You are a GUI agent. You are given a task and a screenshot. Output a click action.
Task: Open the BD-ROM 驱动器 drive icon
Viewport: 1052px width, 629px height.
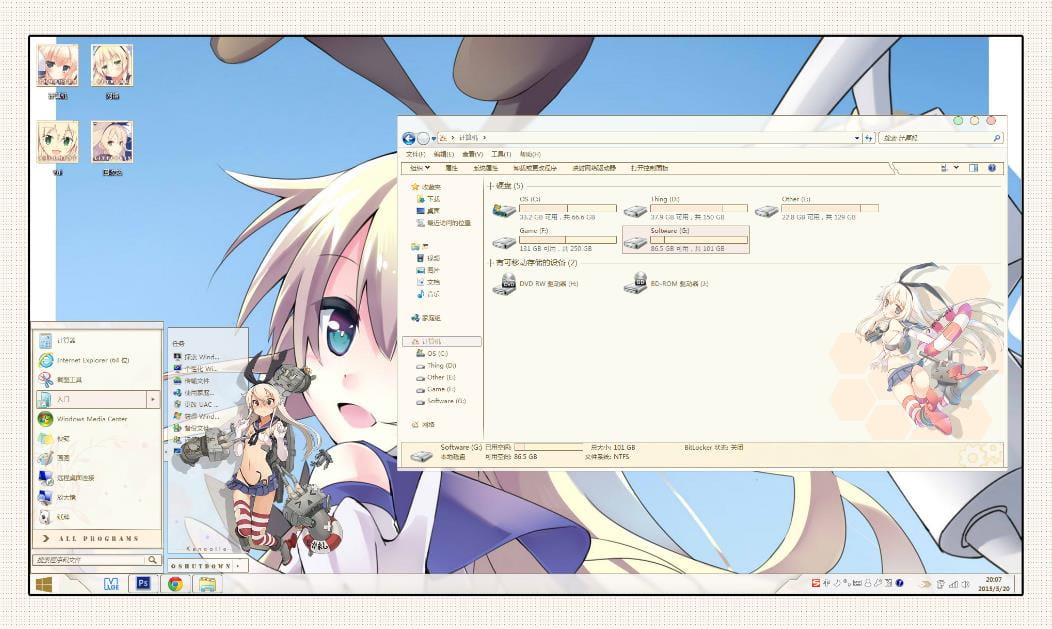coord(637,284)
